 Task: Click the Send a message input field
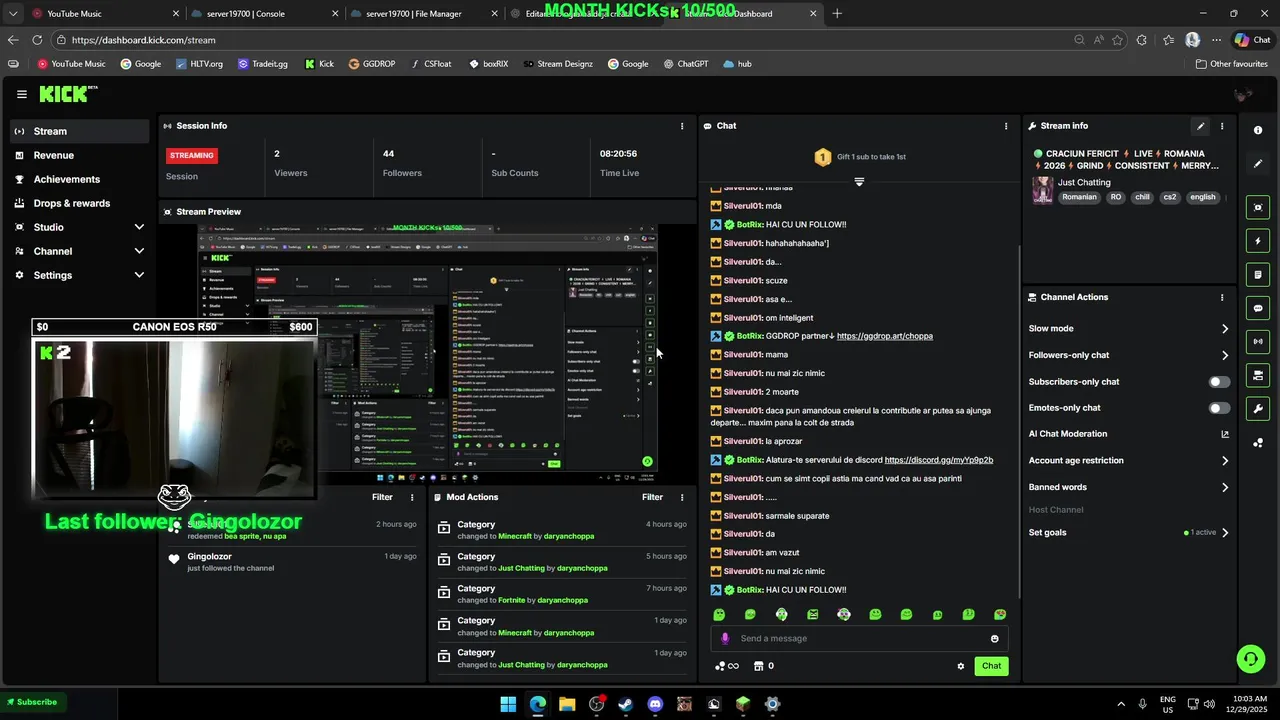click(860, 639)
